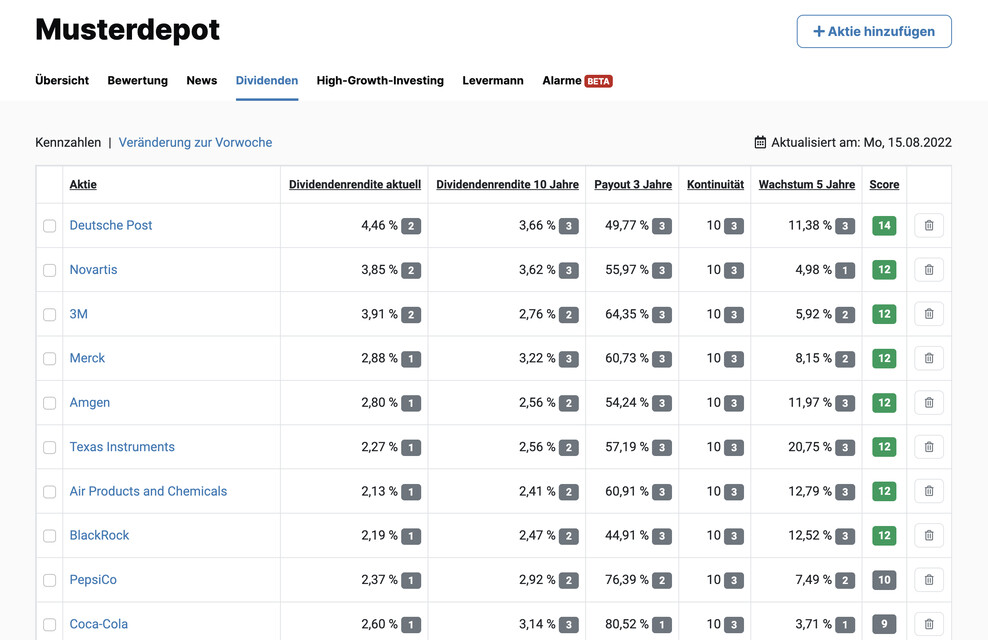This screenshot has height=640, width=988.
Task: Delete Amgen with the trash icon
Action: click(929, 403)
